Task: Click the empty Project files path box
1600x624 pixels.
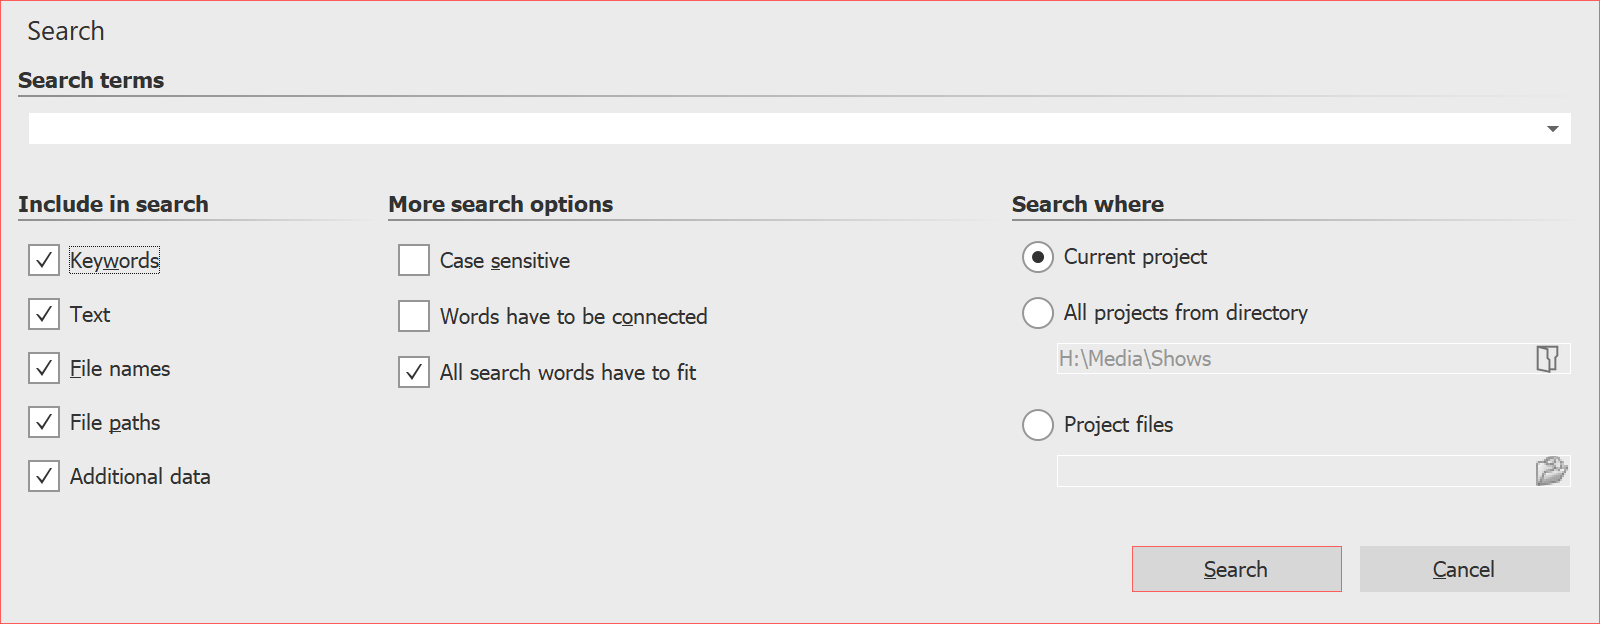Action: [x=1250, y=470]
